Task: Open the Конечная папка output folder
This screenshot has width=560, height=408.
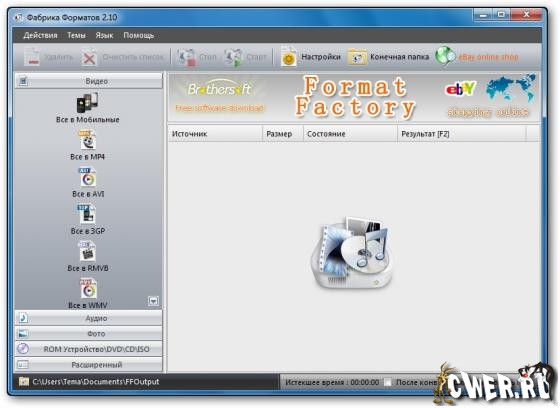Action: pos(389,57)
